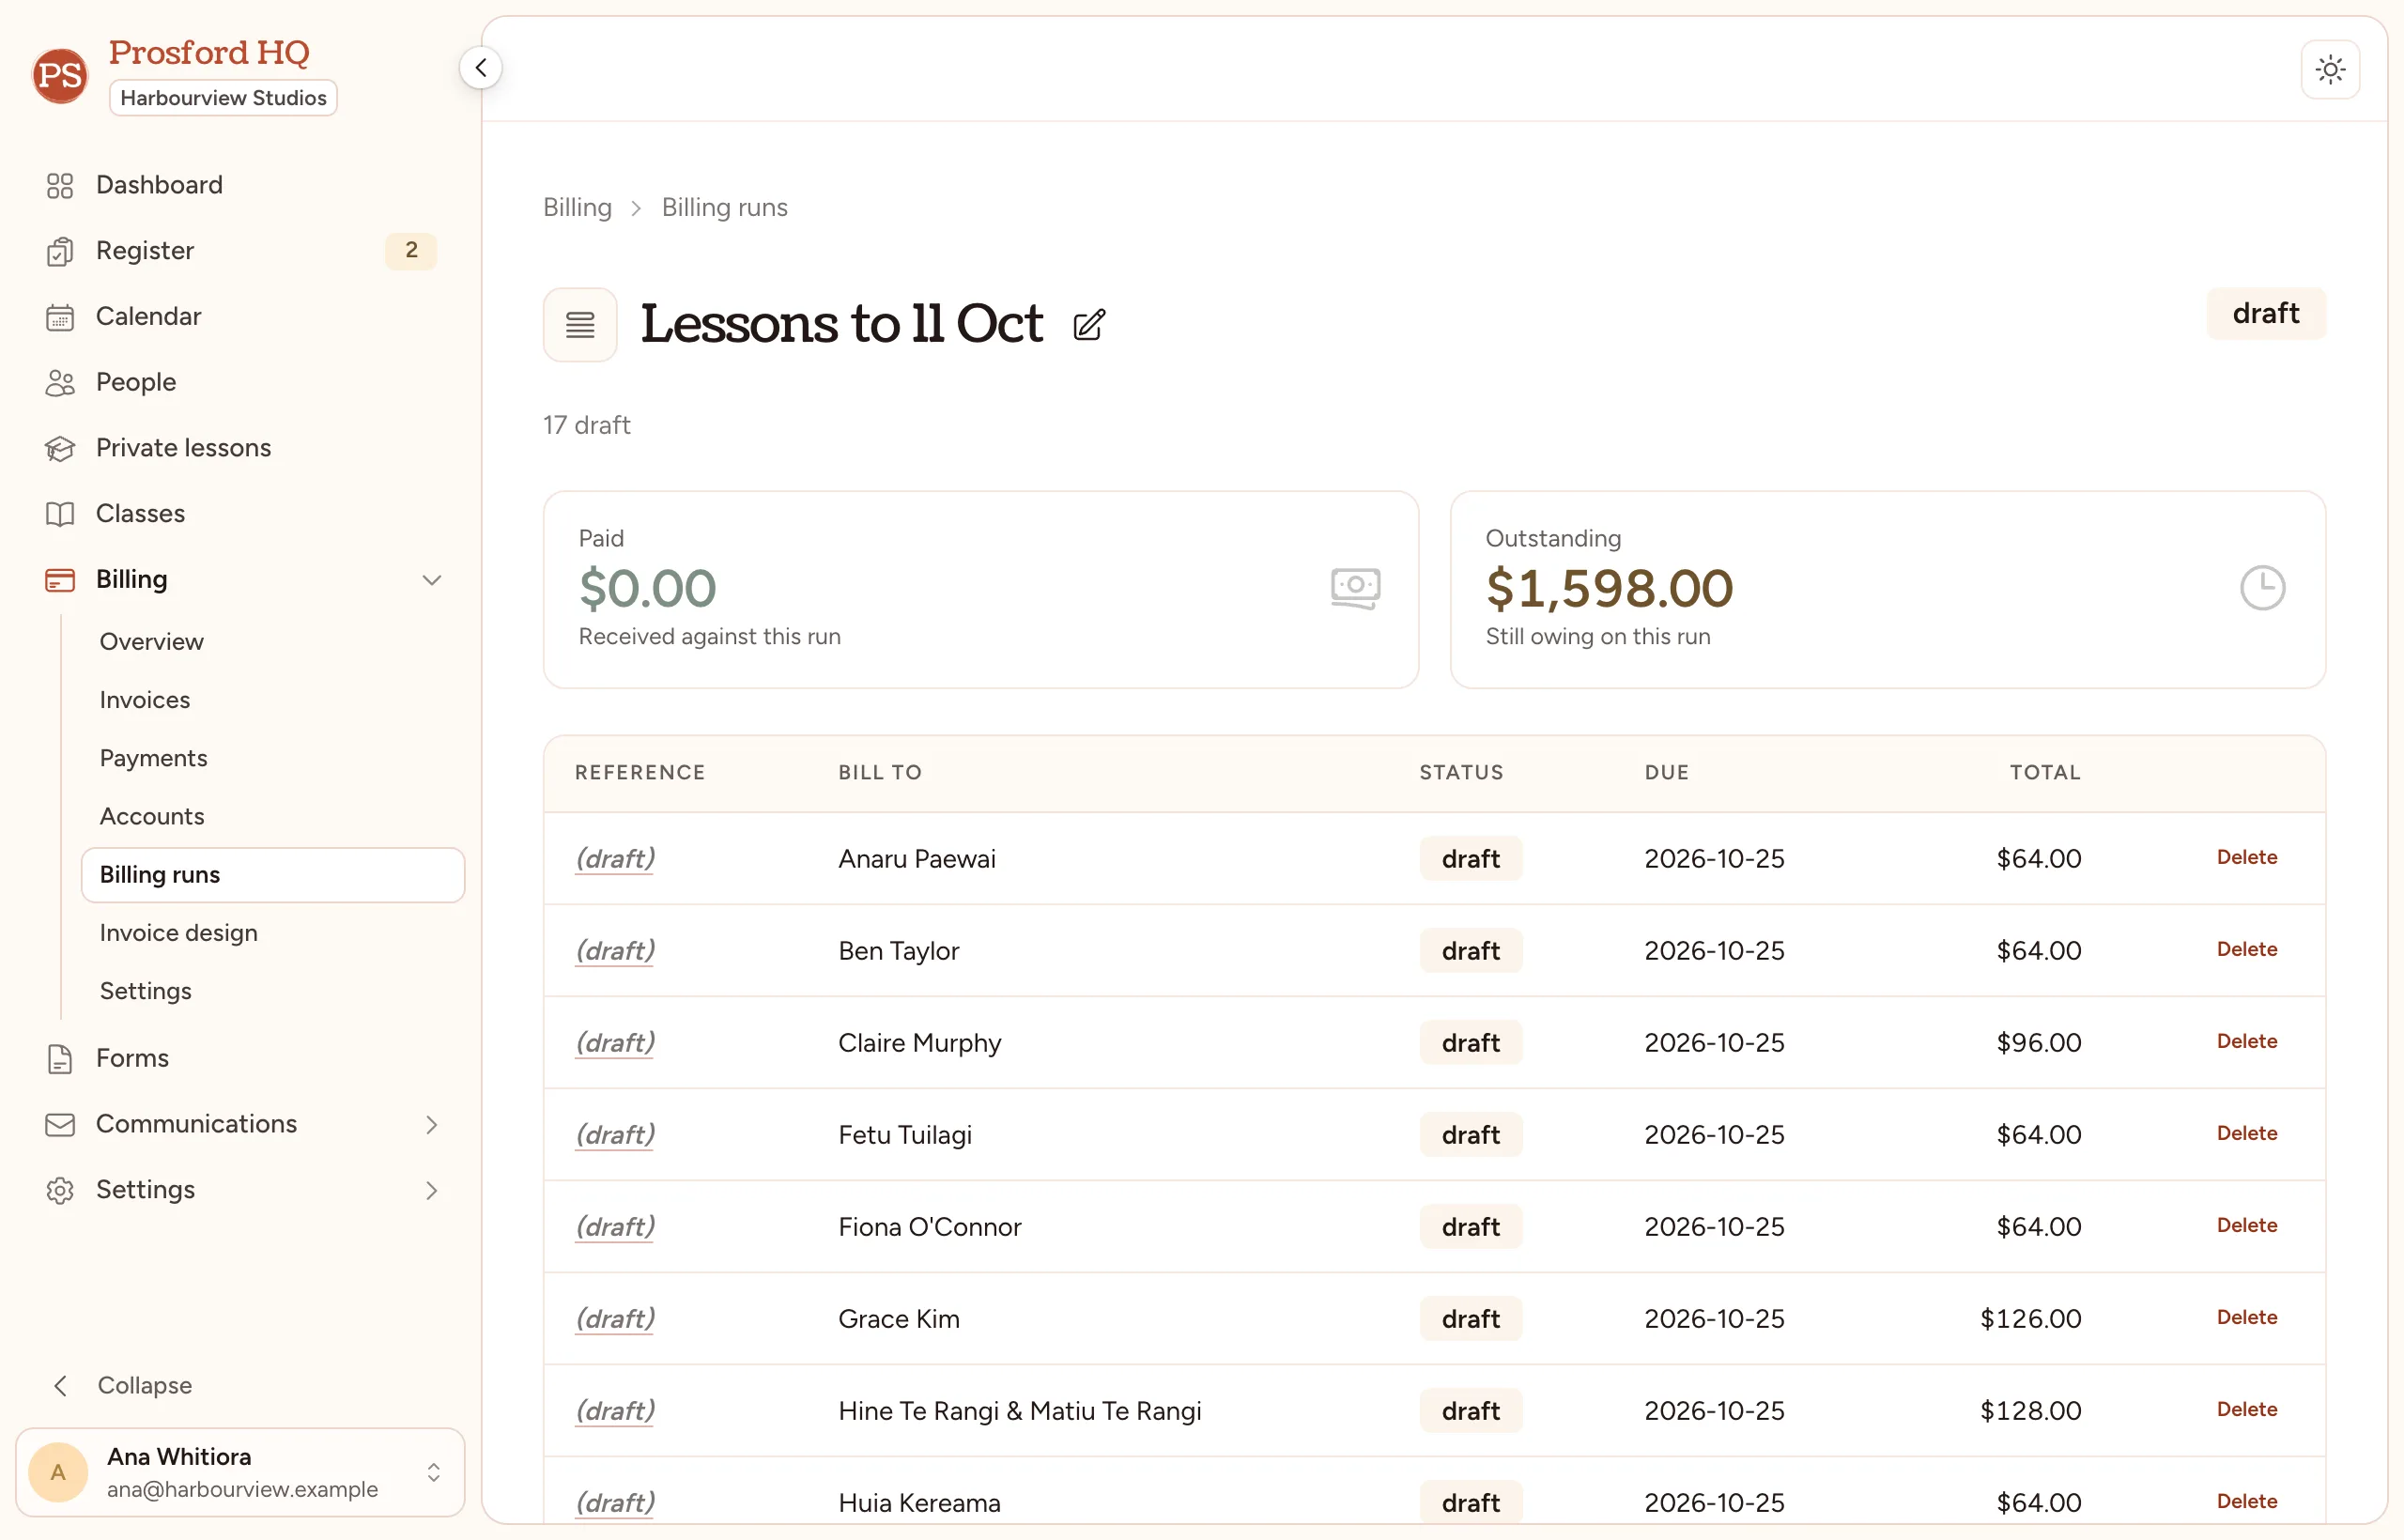Screen dimensions: 2404x1540
Task: Open Ben Taylor's draft reference link
Action: coord(615,951)
